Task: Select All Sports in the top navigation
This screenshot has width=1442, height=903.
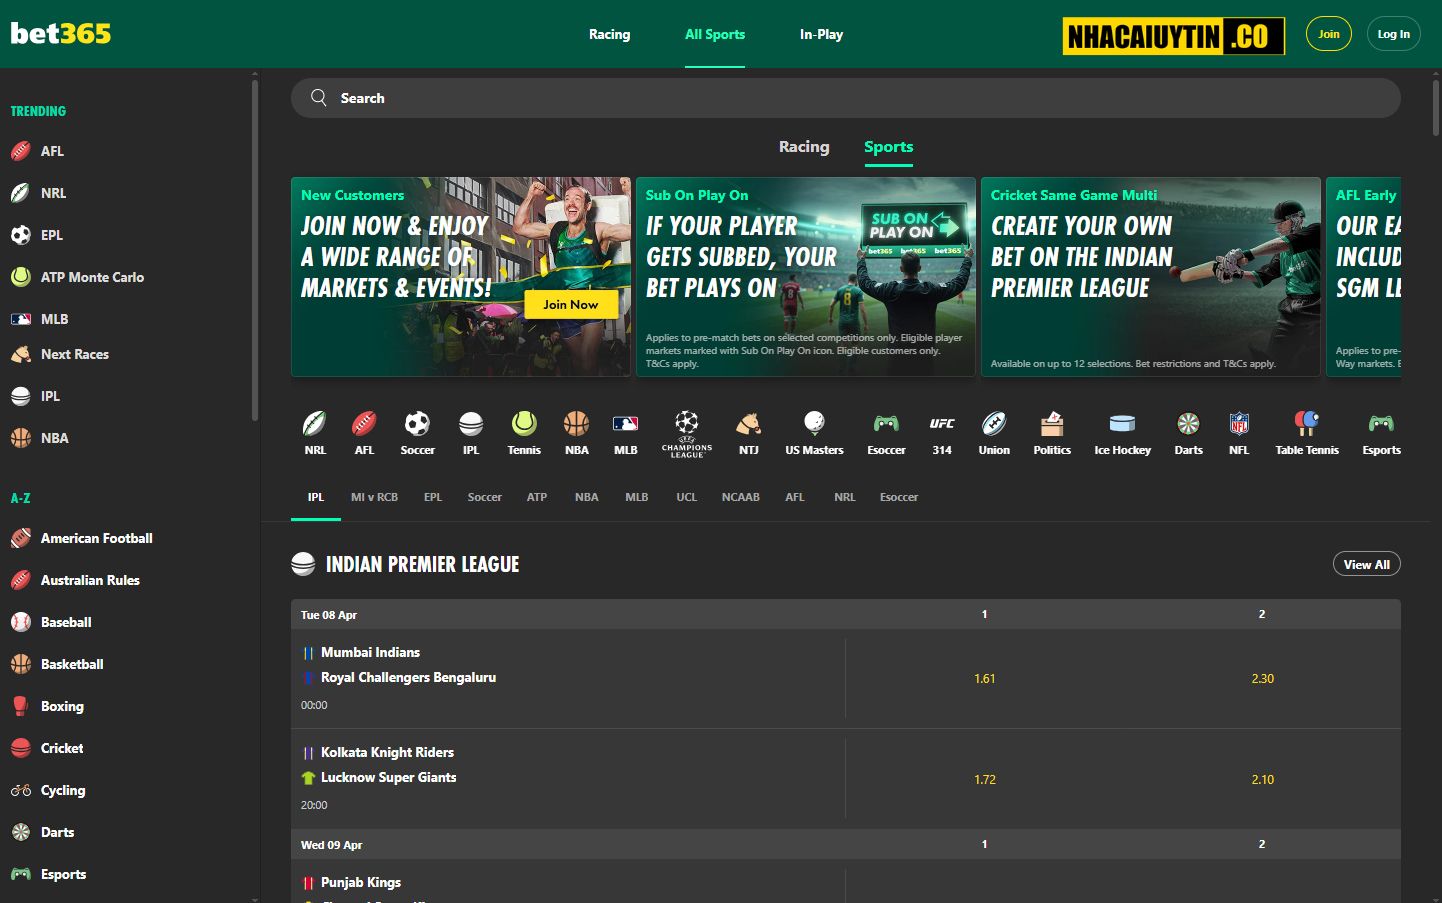Action: tap(715, 34)
